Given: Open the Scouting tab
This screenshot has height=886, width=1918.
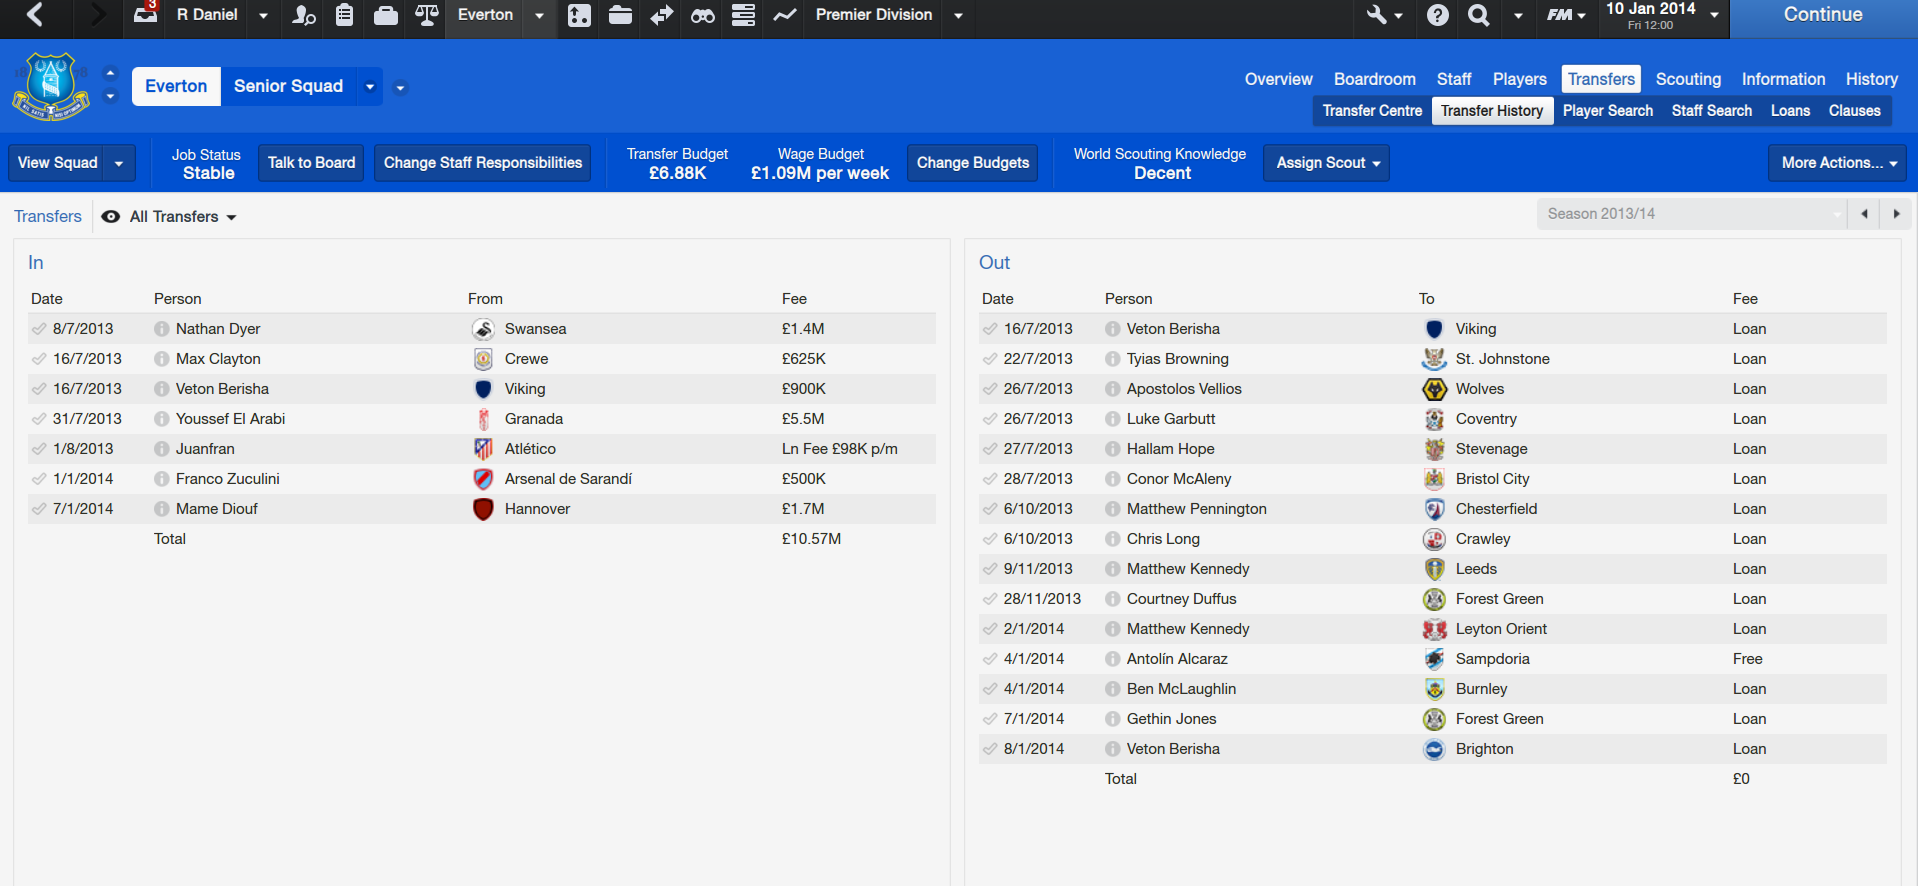Looking at the screenshot, I should coord(1688,79).
